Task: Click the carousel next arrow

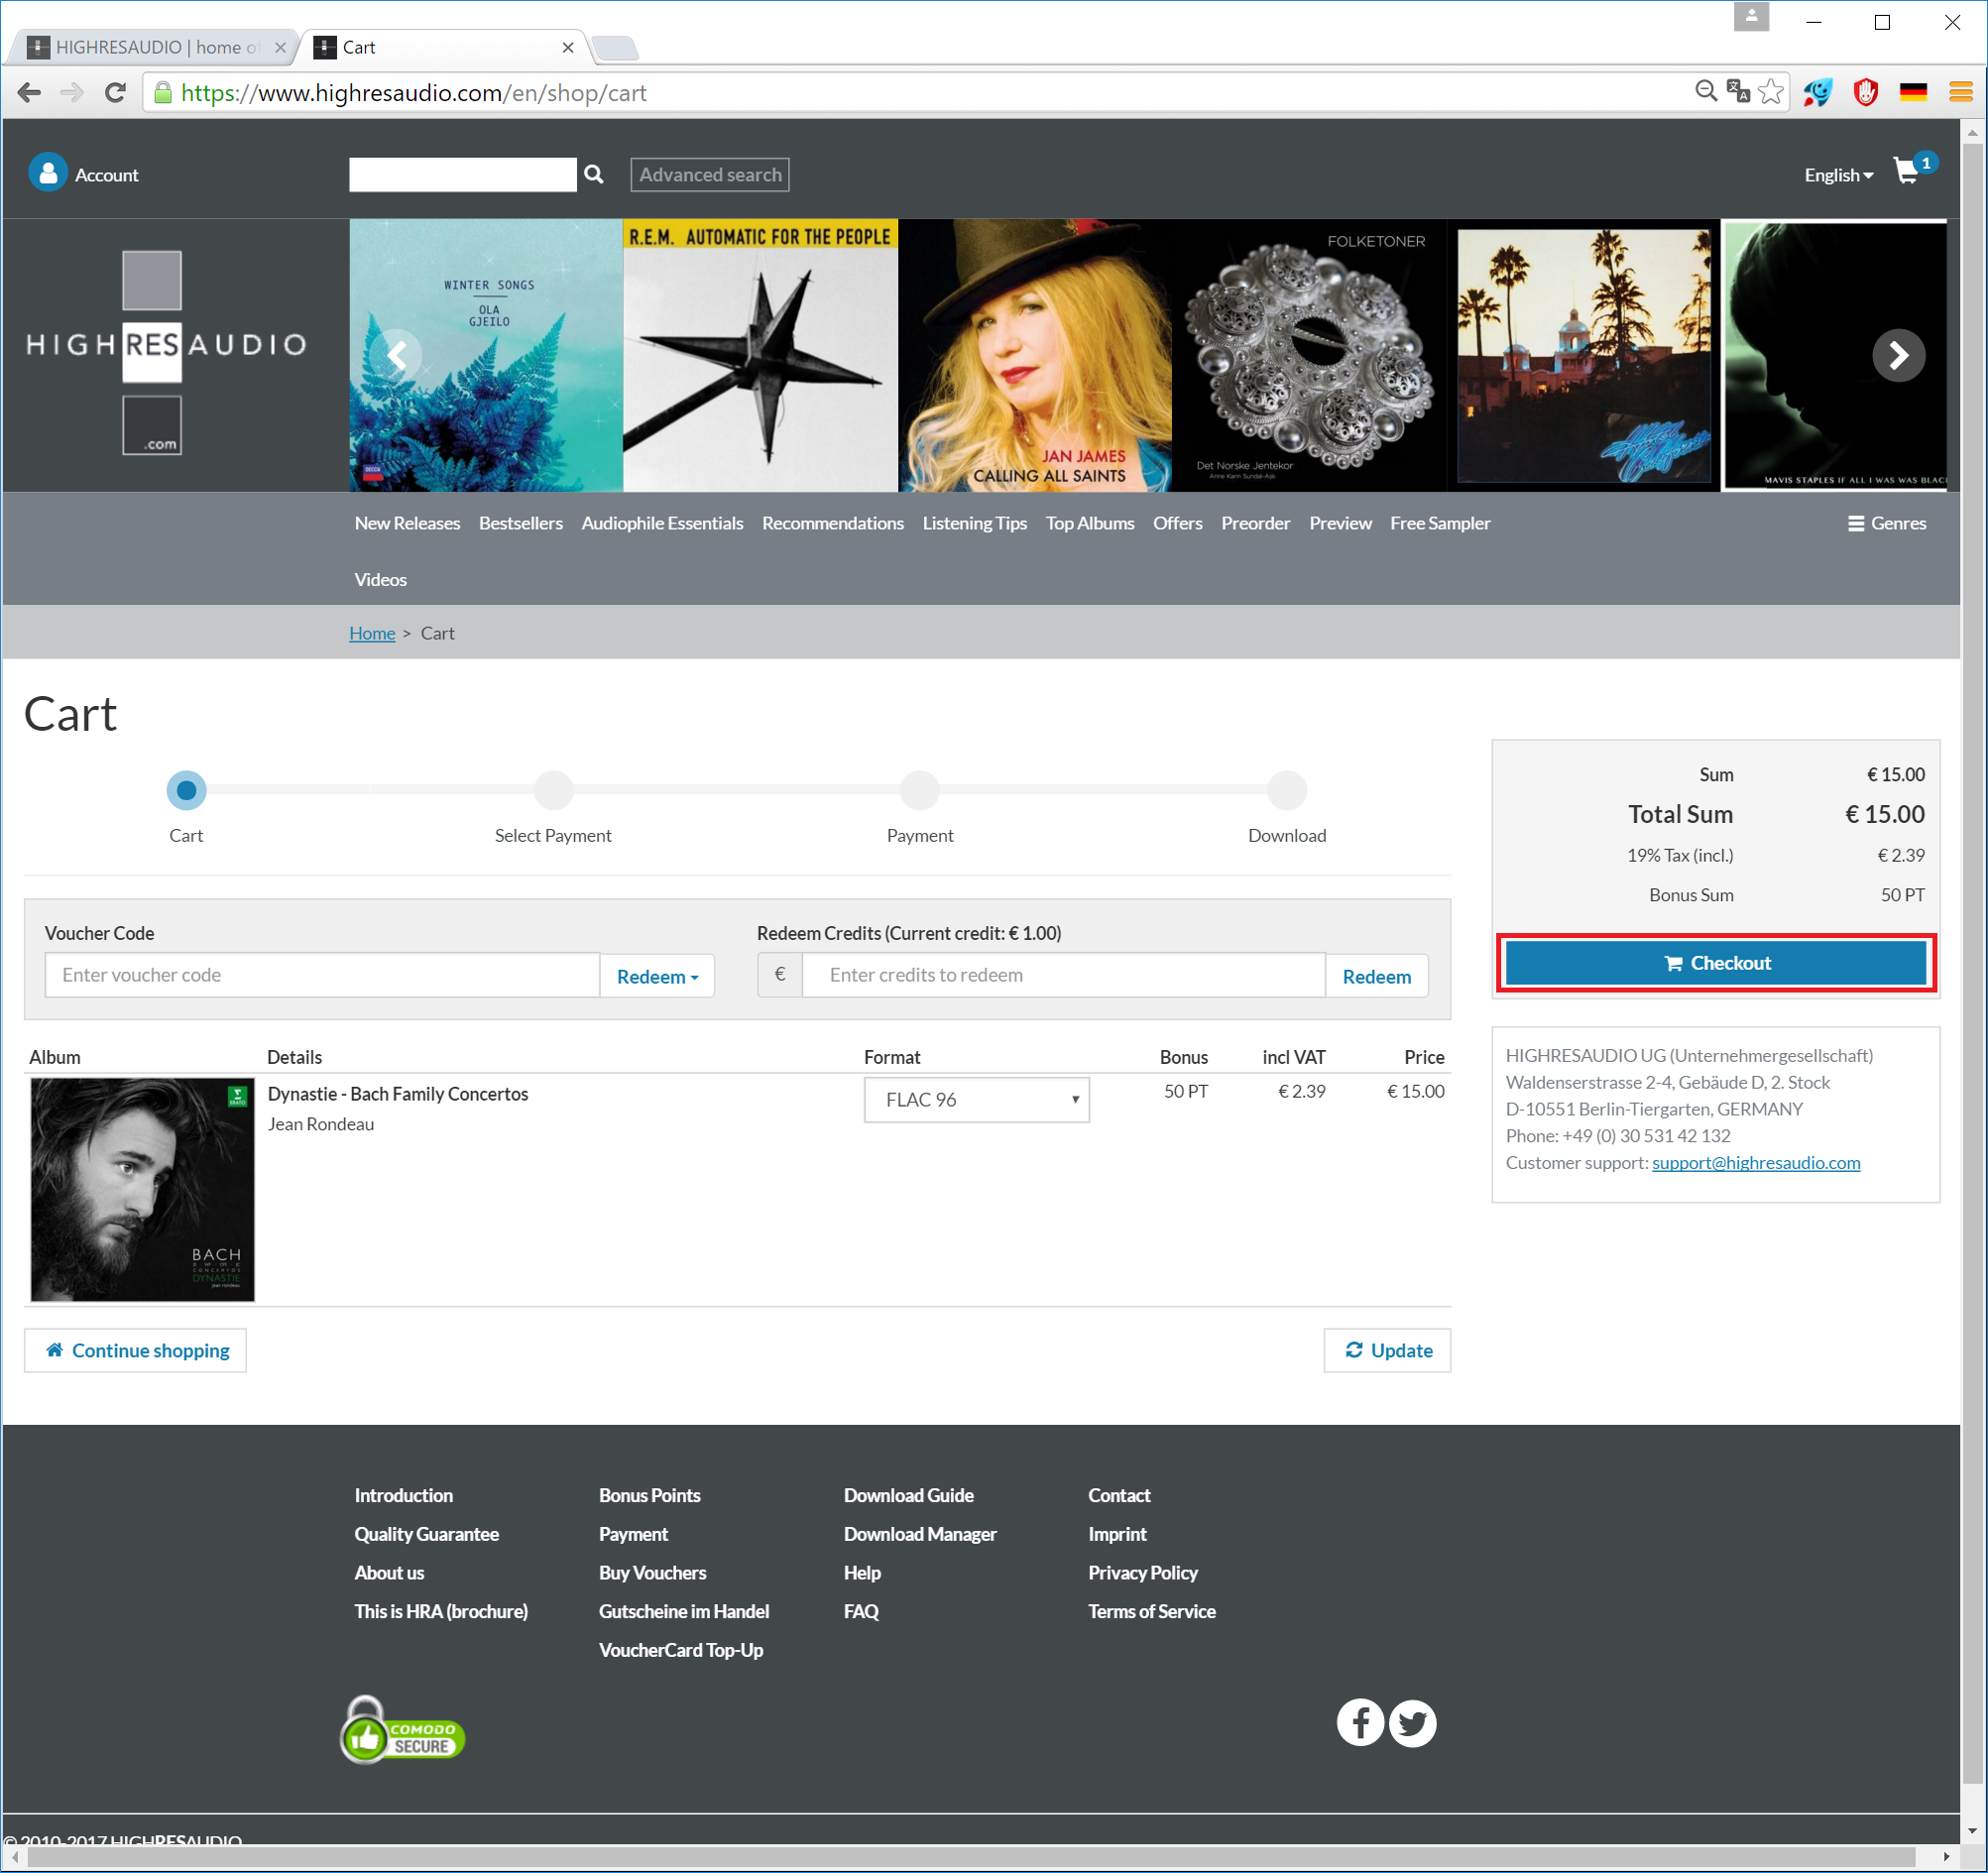Action: click(1898, 355)
